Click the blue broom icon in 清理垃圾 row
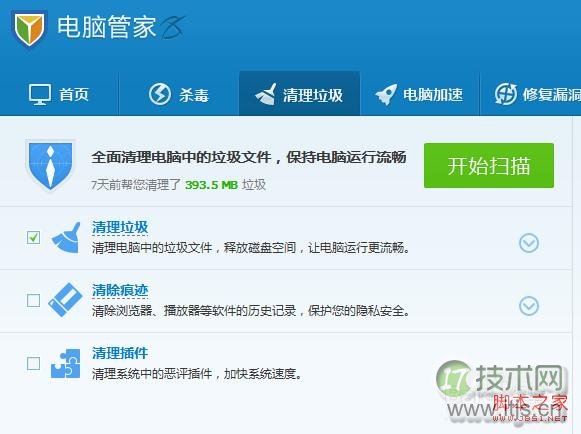The image size is (581, 434). click(66, 237)
